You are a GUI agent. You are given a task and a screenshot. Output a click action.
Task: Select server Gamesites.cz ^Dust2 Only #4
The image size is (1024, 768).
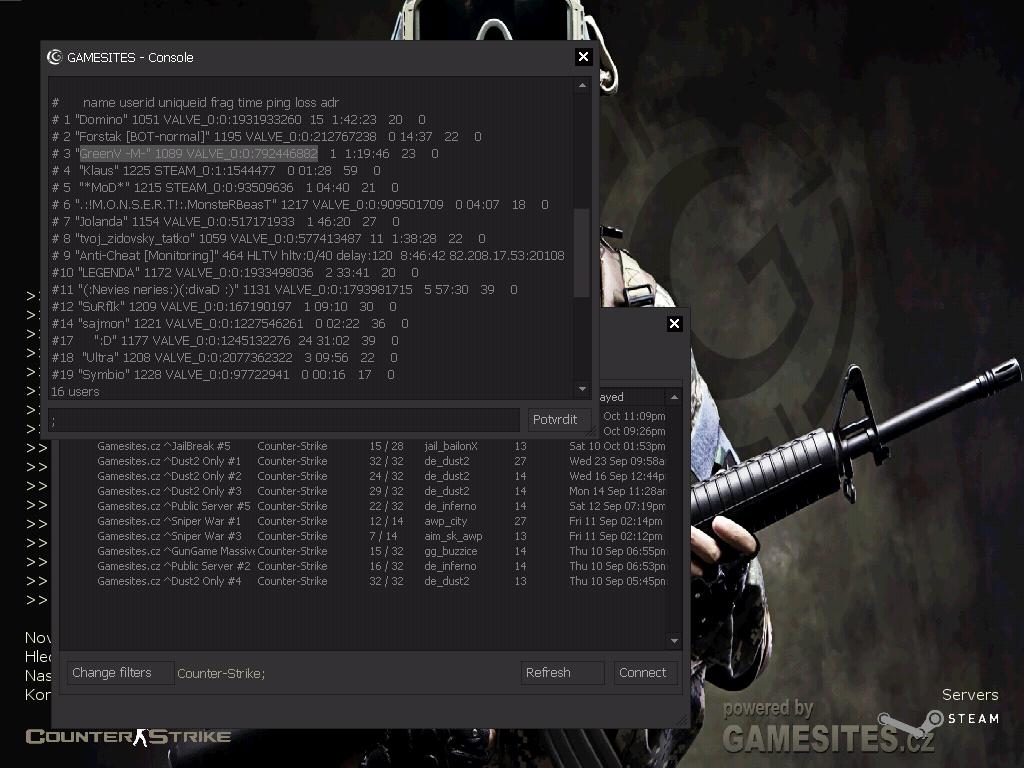point(362,581)
